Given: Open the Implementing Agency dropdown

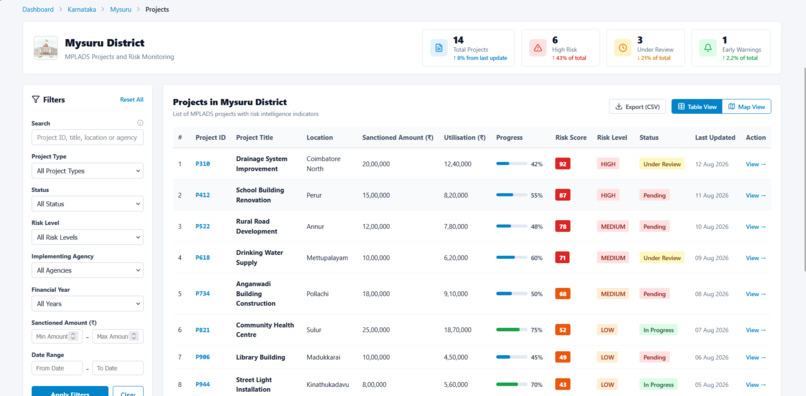Looking at the screenshot, I should point(87,271).
